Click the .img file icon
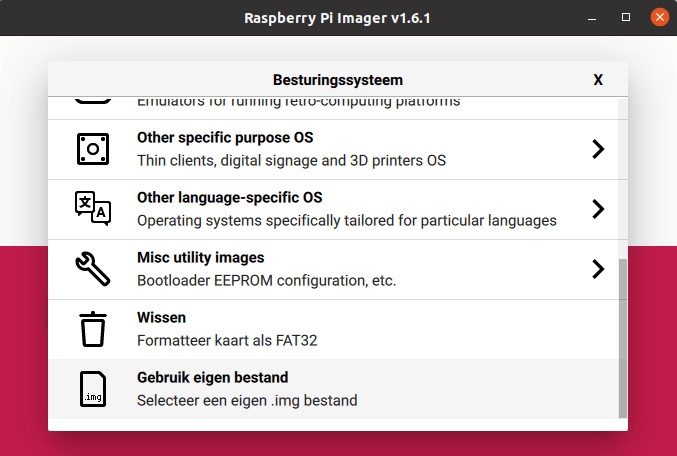Viewport: 677px width, 456px height. (93, 389)
